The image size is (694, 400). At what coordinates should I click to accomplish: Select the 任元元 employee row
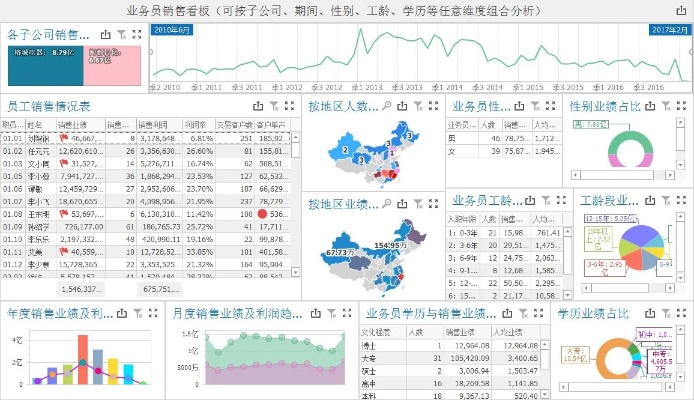pos(40,150)
